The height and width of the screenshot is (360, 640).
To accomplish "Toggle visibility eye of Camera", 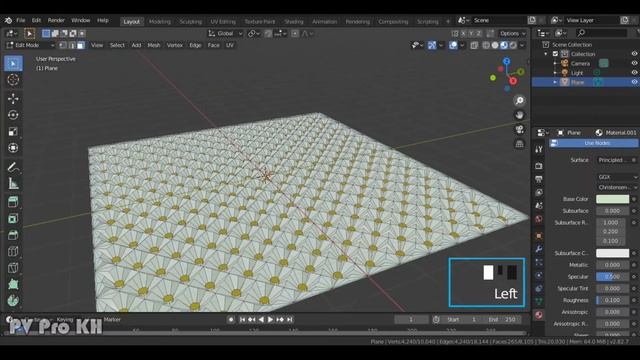I will click(634, 63).
